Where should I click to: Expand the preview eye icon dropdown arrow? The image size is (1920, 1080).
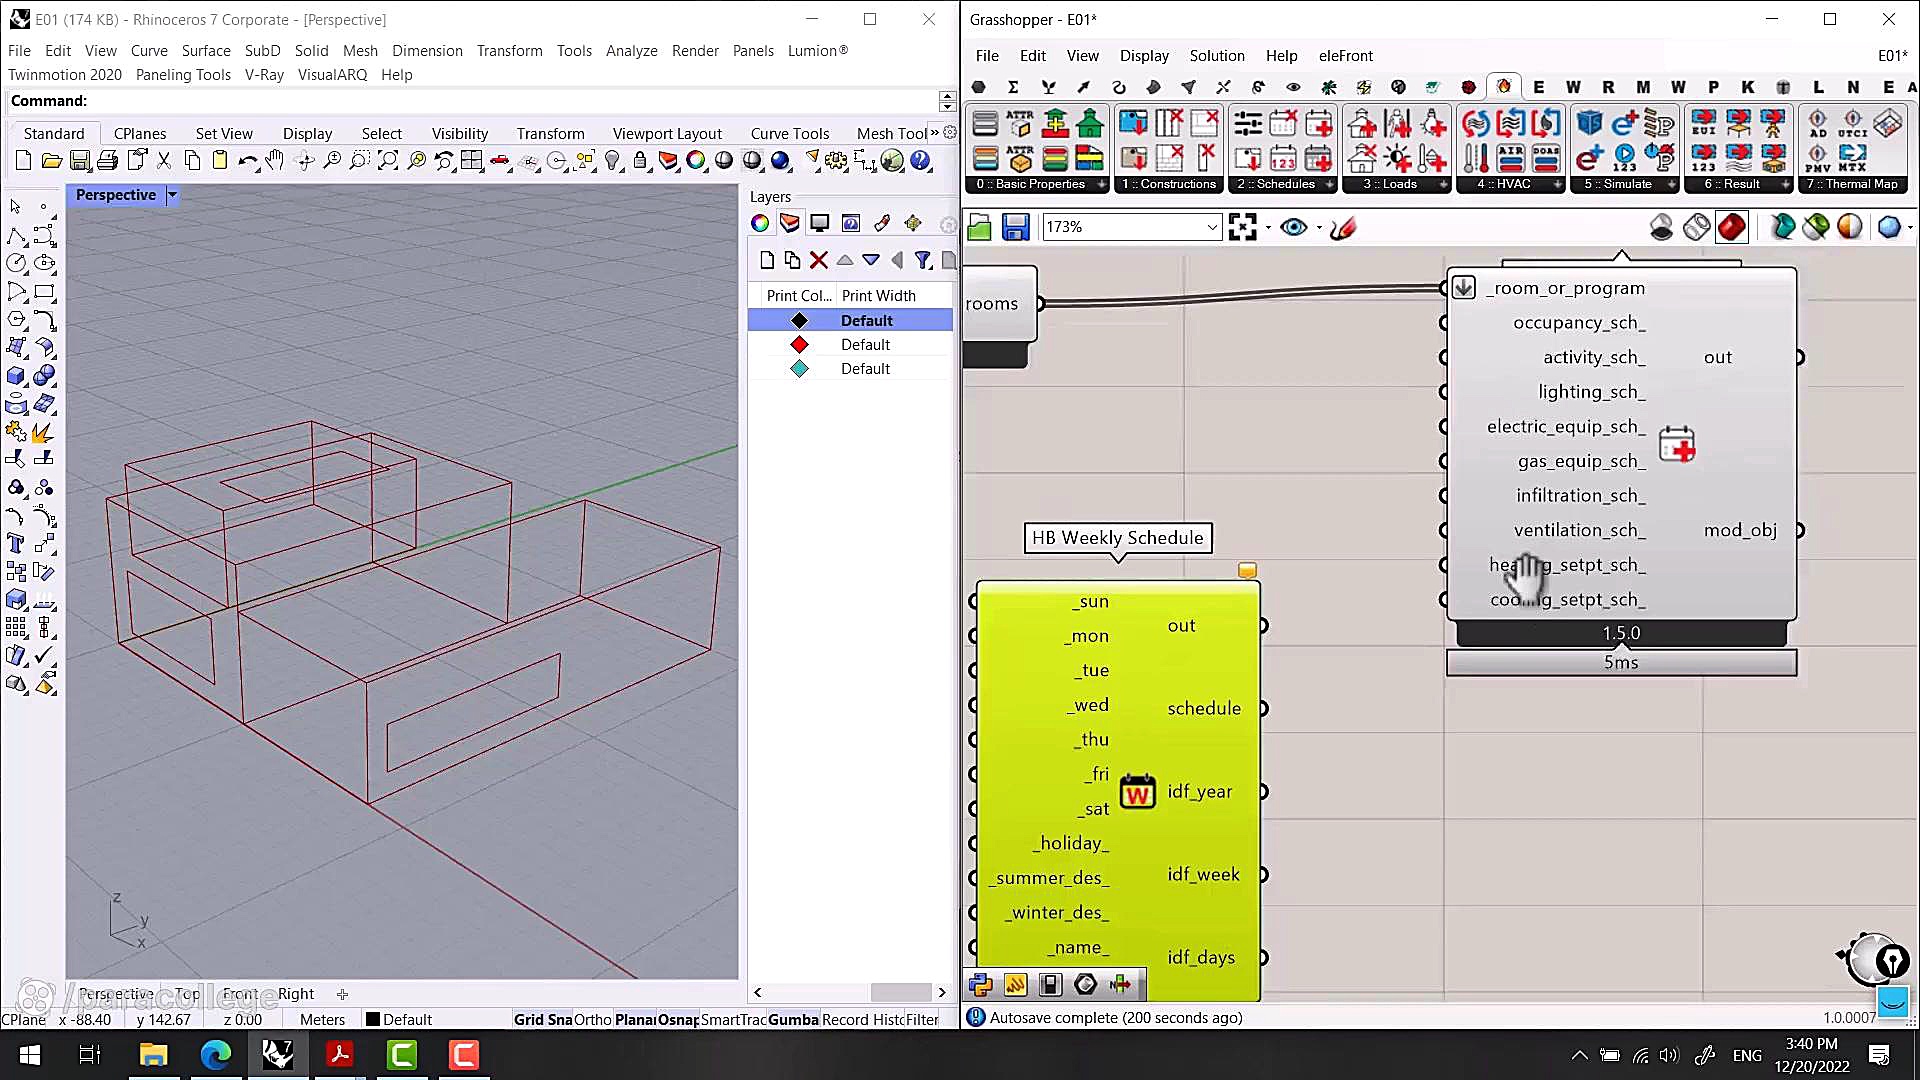coord(1319,228)
